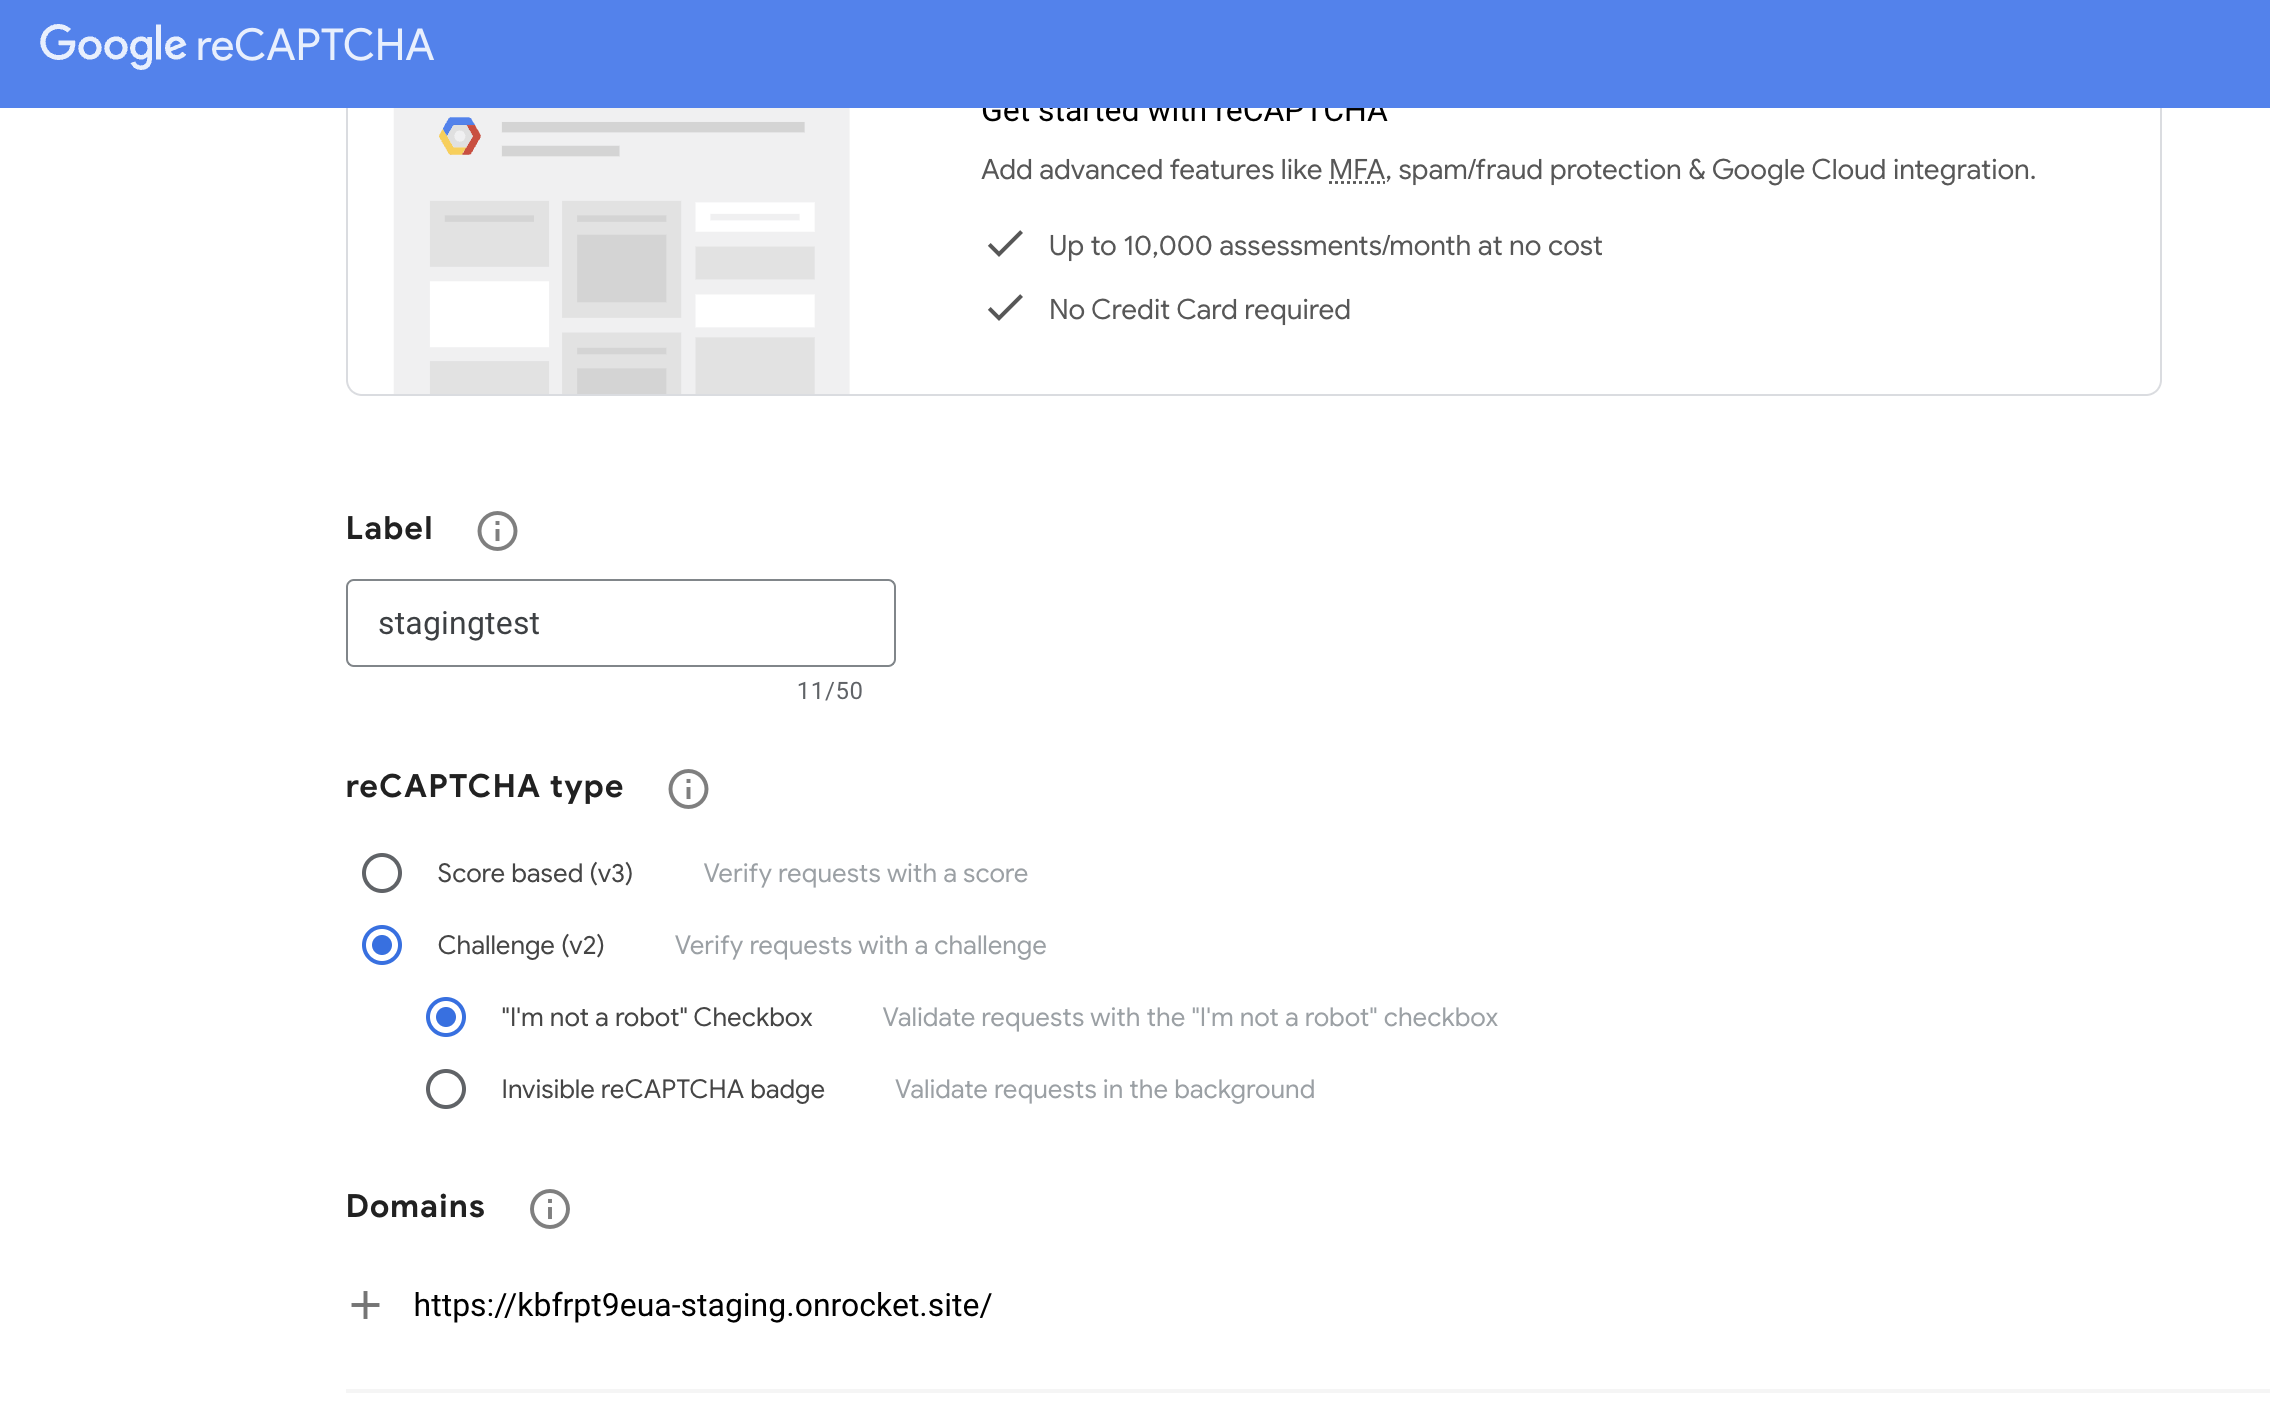Click "Verify requests with a score" description

tap(865, 873)
